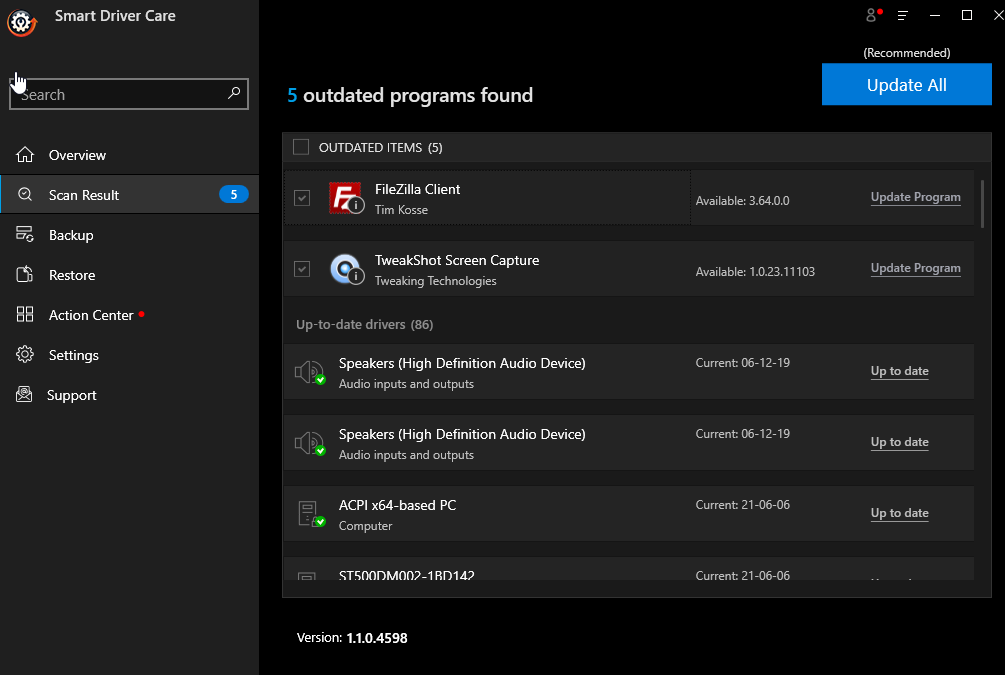Image resolution: width=1005 pixels, height=675 pixels.
Task: Click the Support envelope icon
Action: click(24, 394)
